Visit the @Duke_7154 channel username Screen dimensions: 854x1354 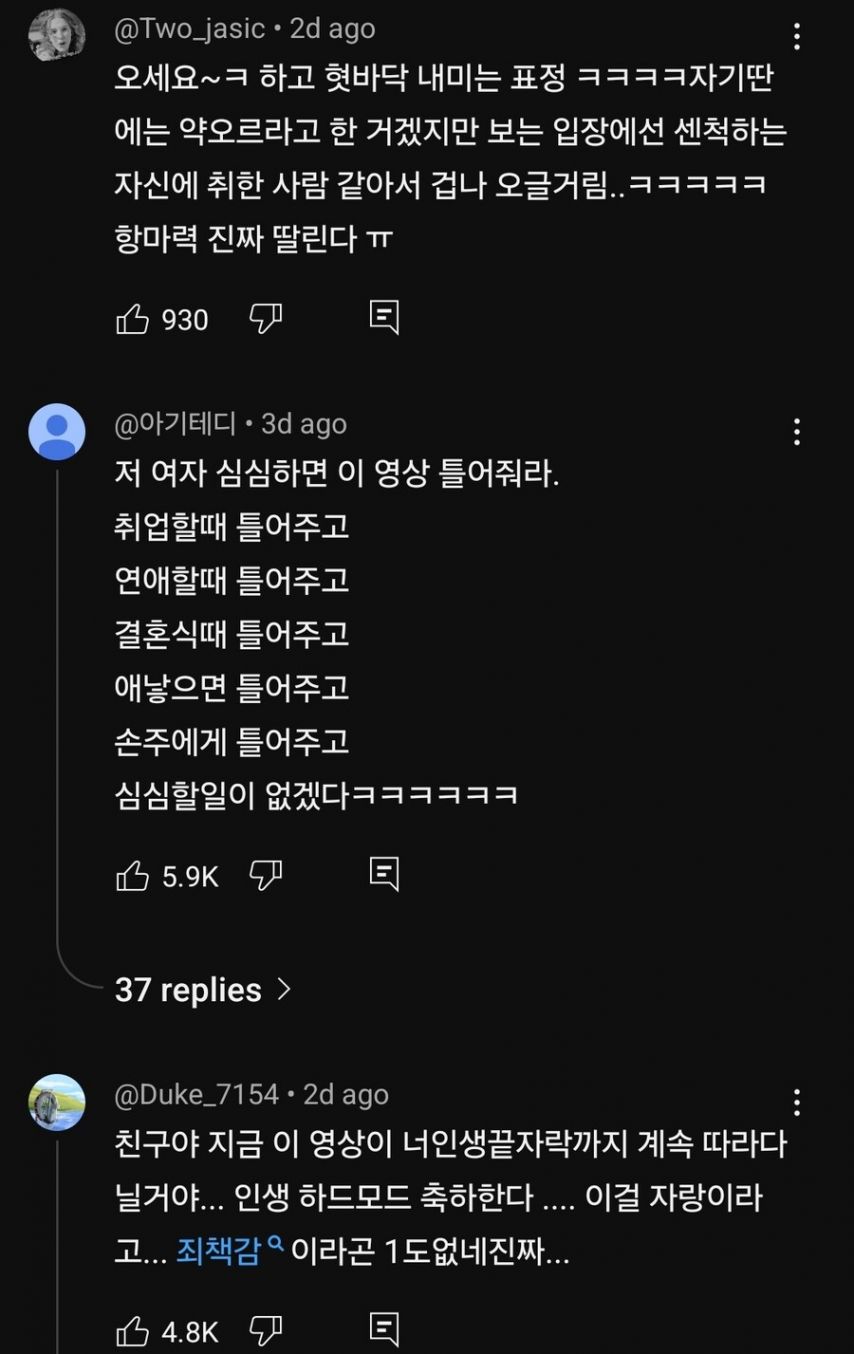197,1095
